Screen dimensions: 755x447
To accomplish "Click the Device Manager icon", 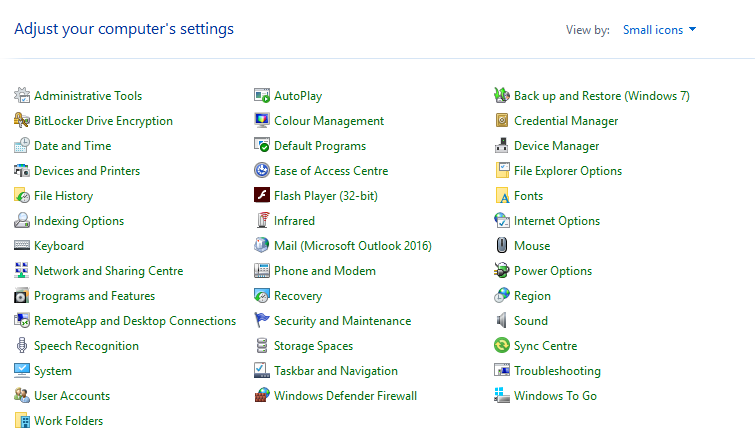I will [x=502, y=145].
